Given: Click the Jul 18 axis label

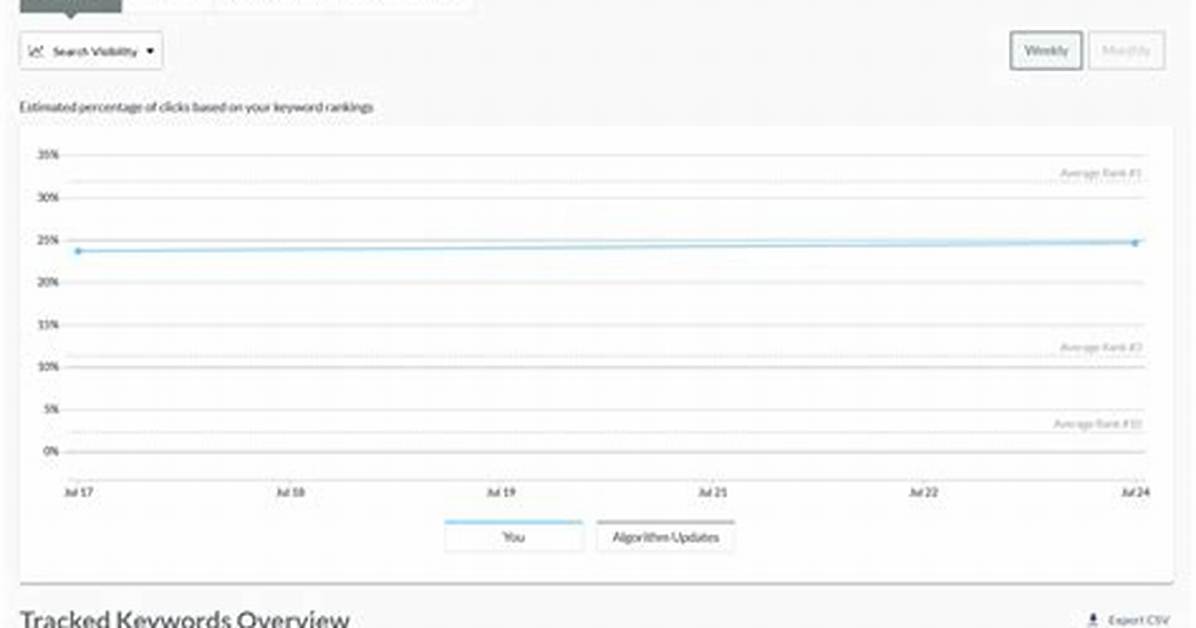Looking at the screenshot, I should tap(290, 492).
